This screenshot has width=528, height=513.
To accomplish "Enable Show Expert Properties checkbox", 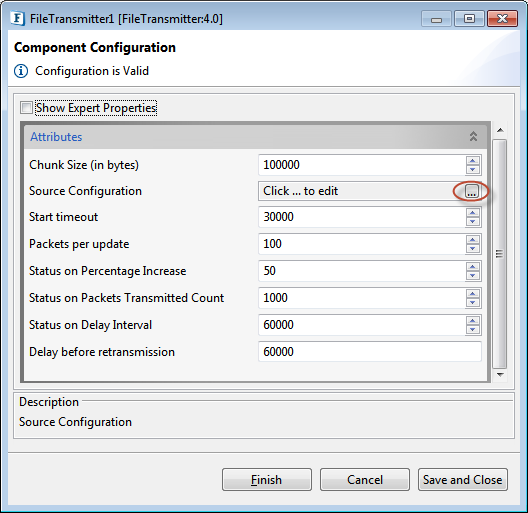I will [26, 108].
